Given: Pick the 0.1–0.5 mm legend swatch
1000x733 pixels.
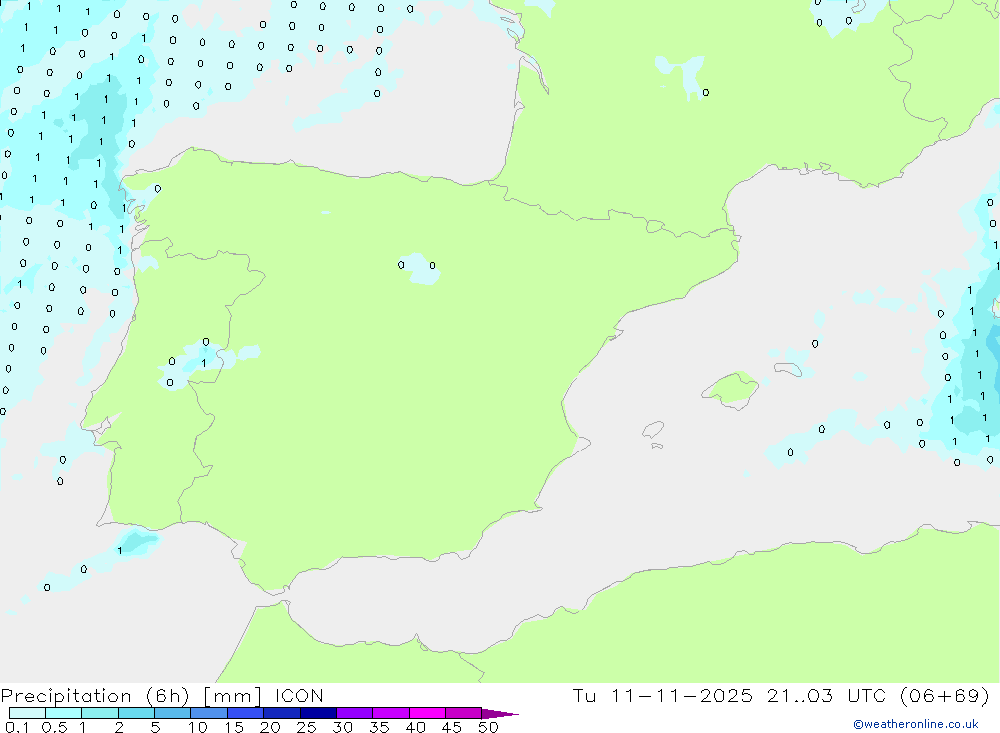Looking at the screenshot, I should (x=27, y=713).
